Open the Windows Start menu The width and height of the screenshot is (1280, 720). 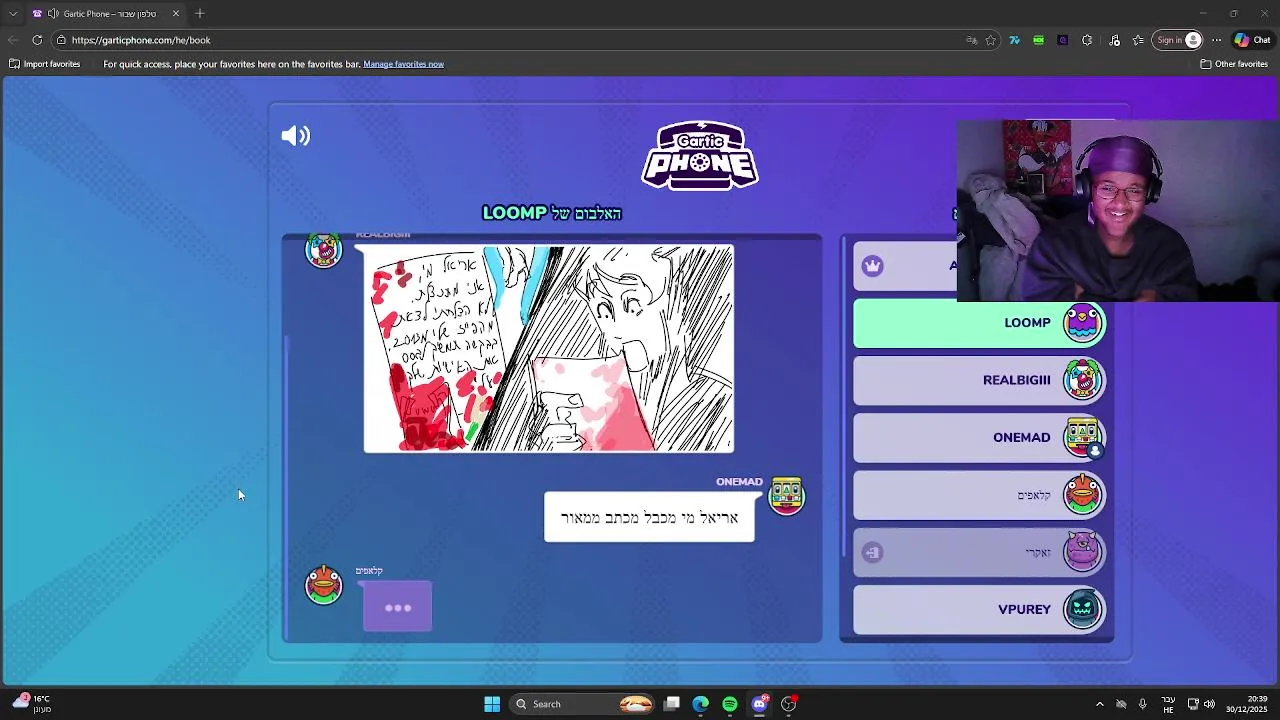pyautogui.click(x=492, y=704)
